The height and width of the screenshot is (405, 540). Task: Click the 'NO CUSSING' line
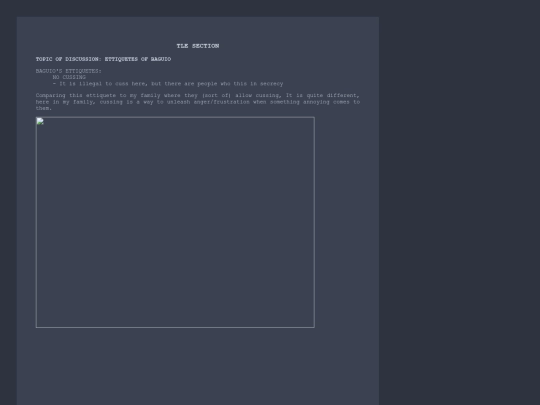point(69,77)
